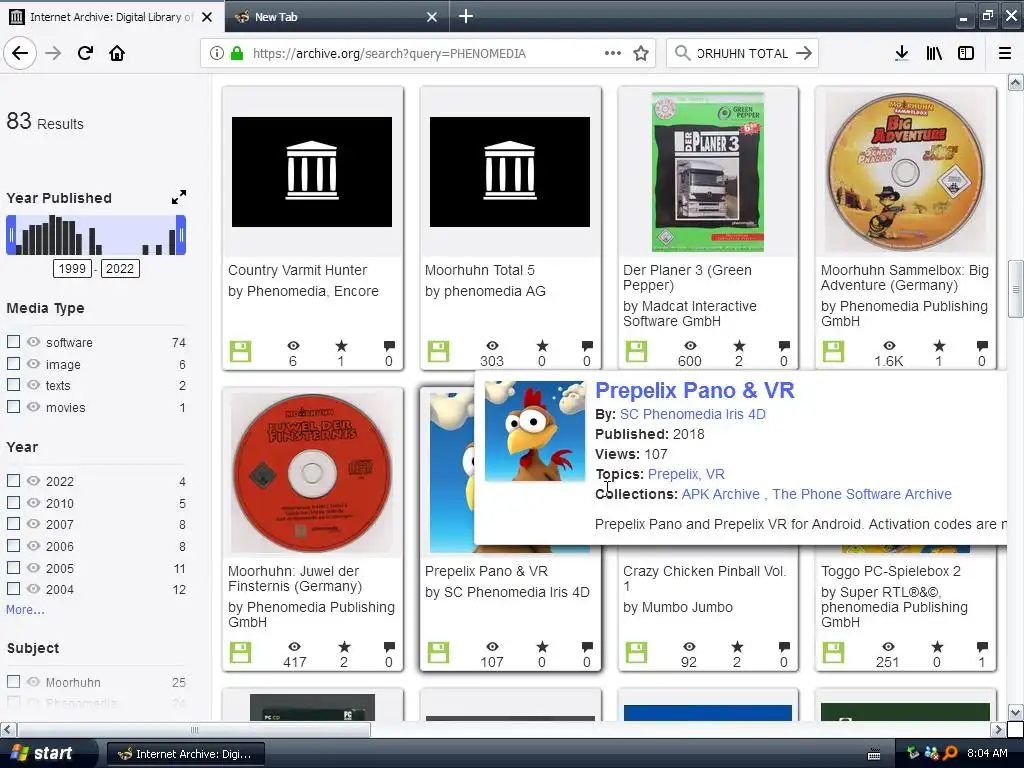Open a new browser tab
The image size is (1024, 768).
click(466, 16)
